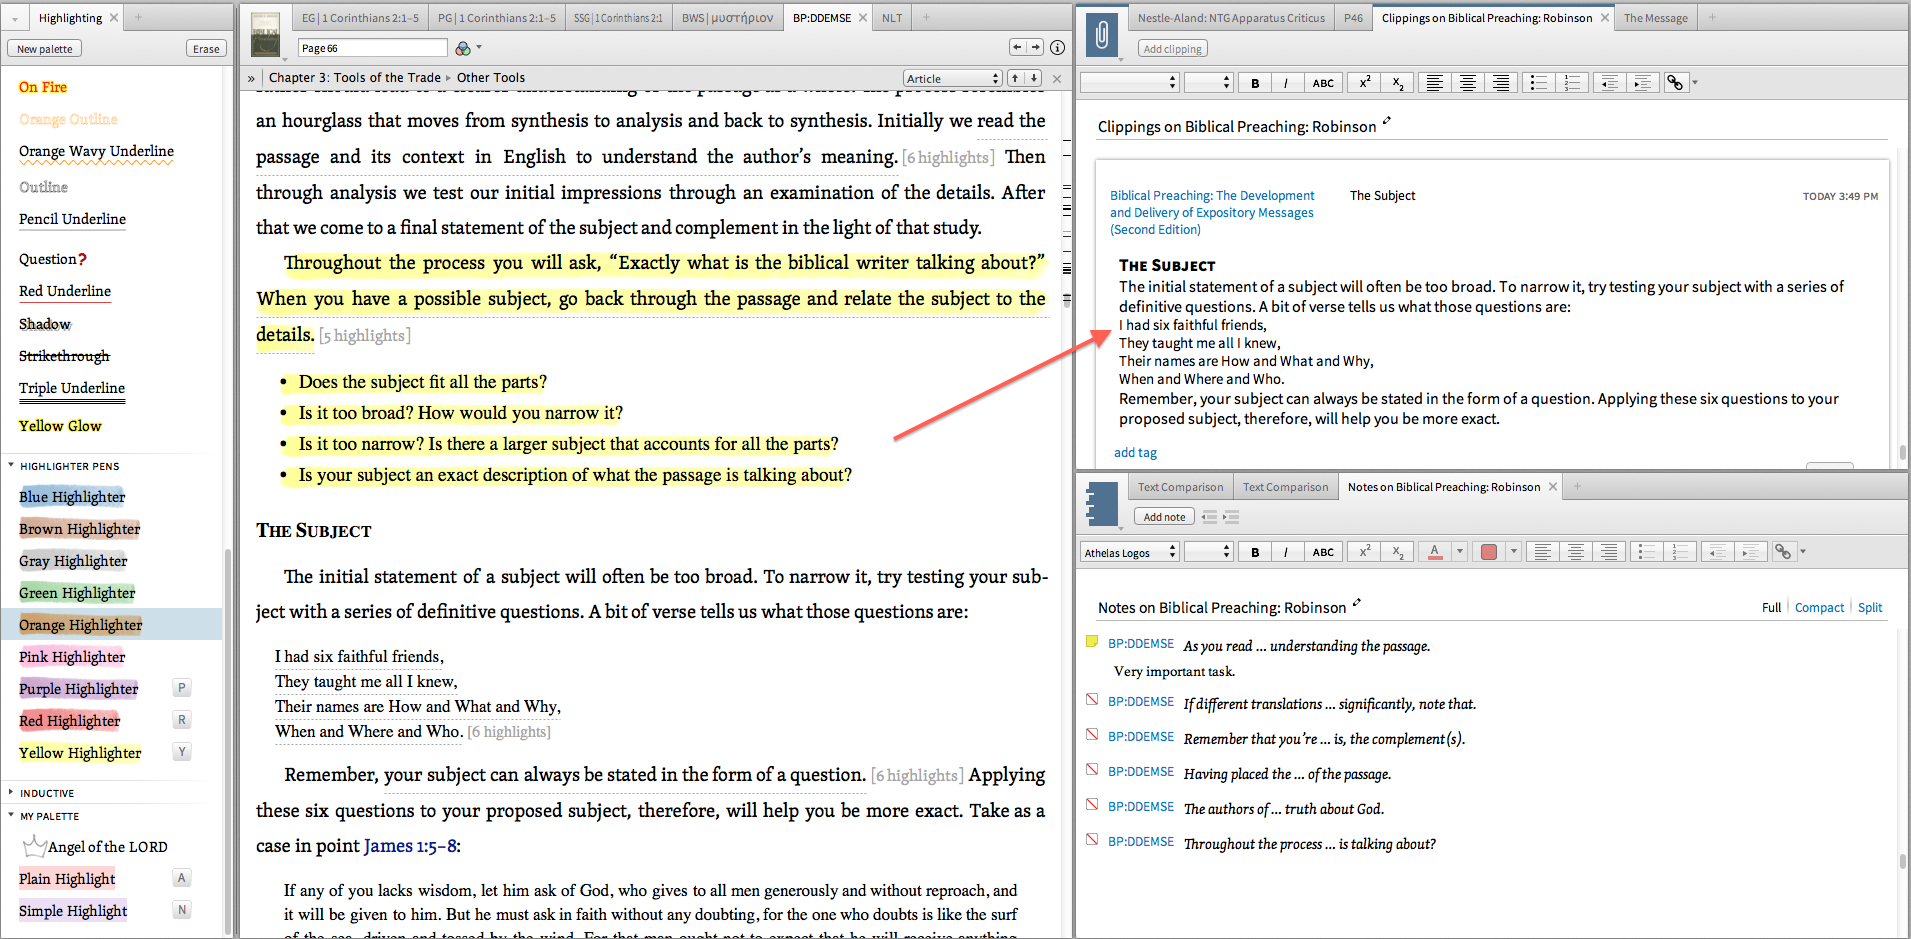Open The Message tab
Viewport: 1911px width, 939px height.
click(x=1655, y=18)
